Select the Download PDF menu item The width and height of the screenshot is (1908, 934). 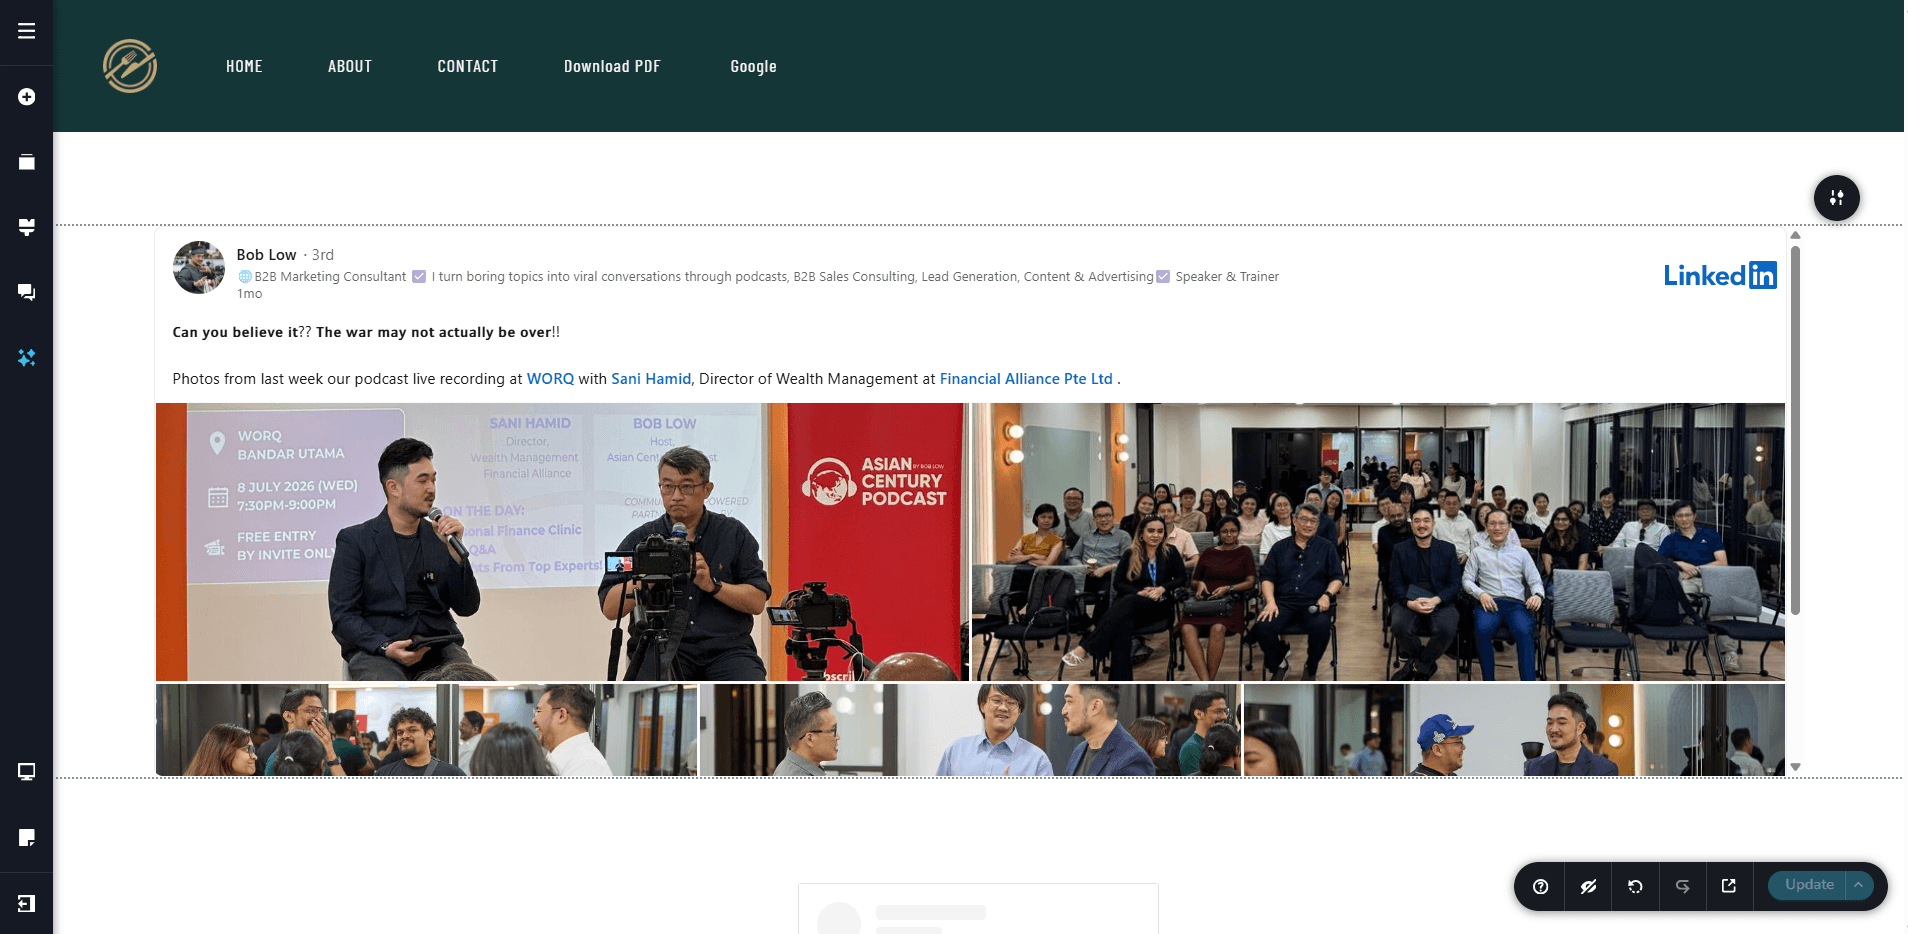(612, 66)
